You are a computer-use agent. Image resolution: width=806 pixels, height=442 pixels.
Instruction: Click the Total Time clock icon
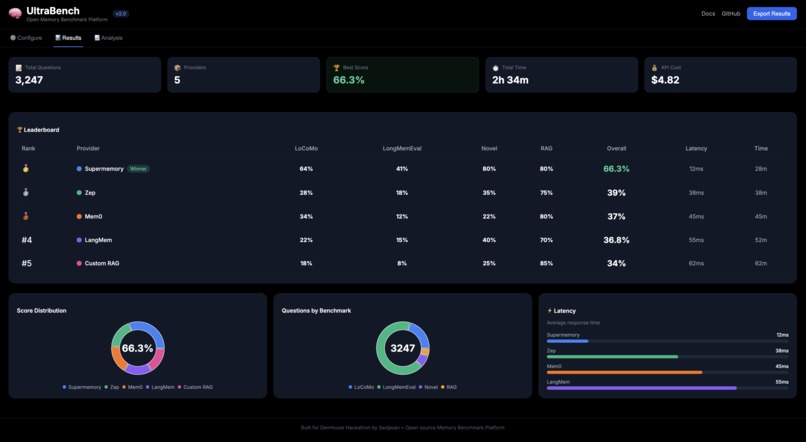496,68
